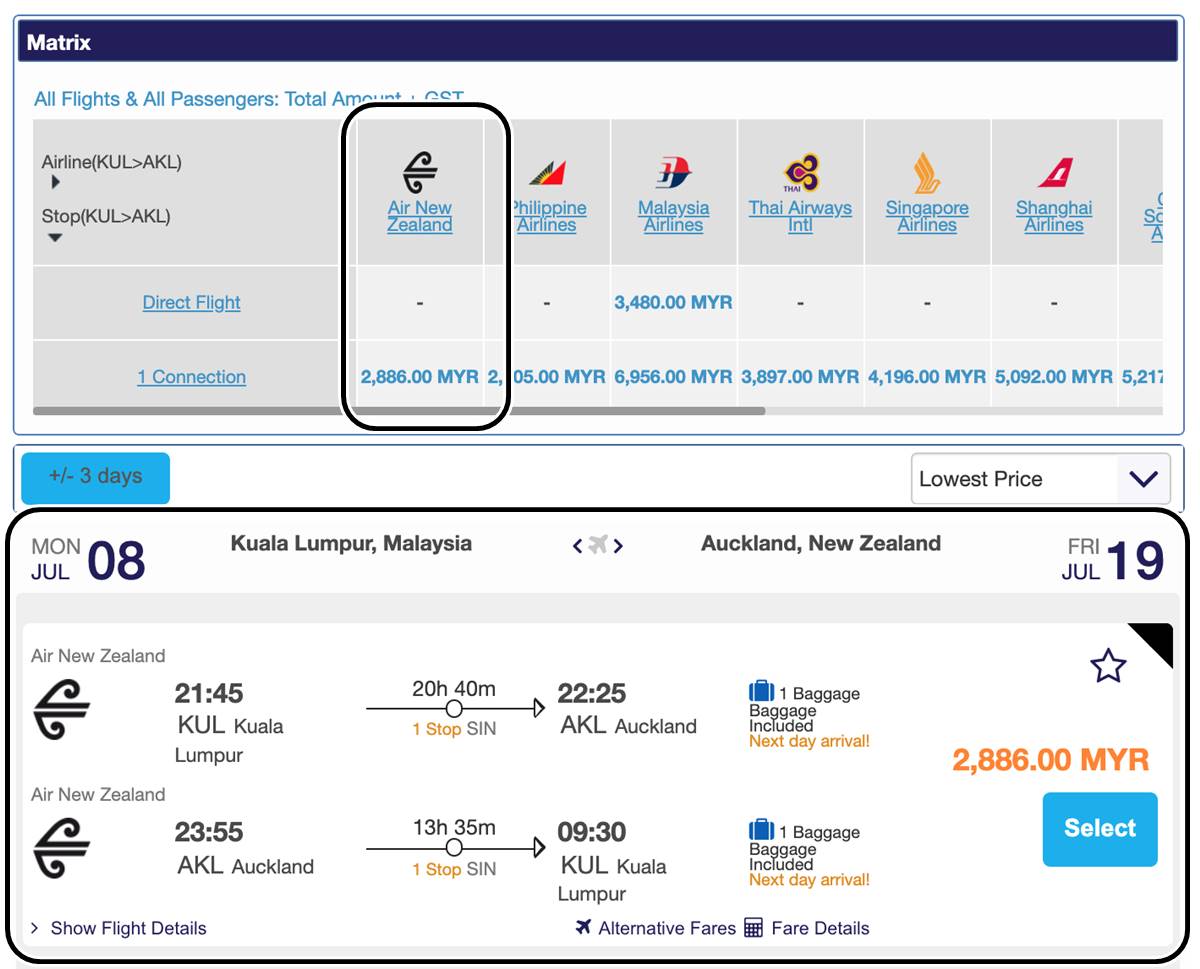Click the Select button for the 2,886.00 MYR fare
This screenshot has width=1200, height=969.
coord(1100,829)
